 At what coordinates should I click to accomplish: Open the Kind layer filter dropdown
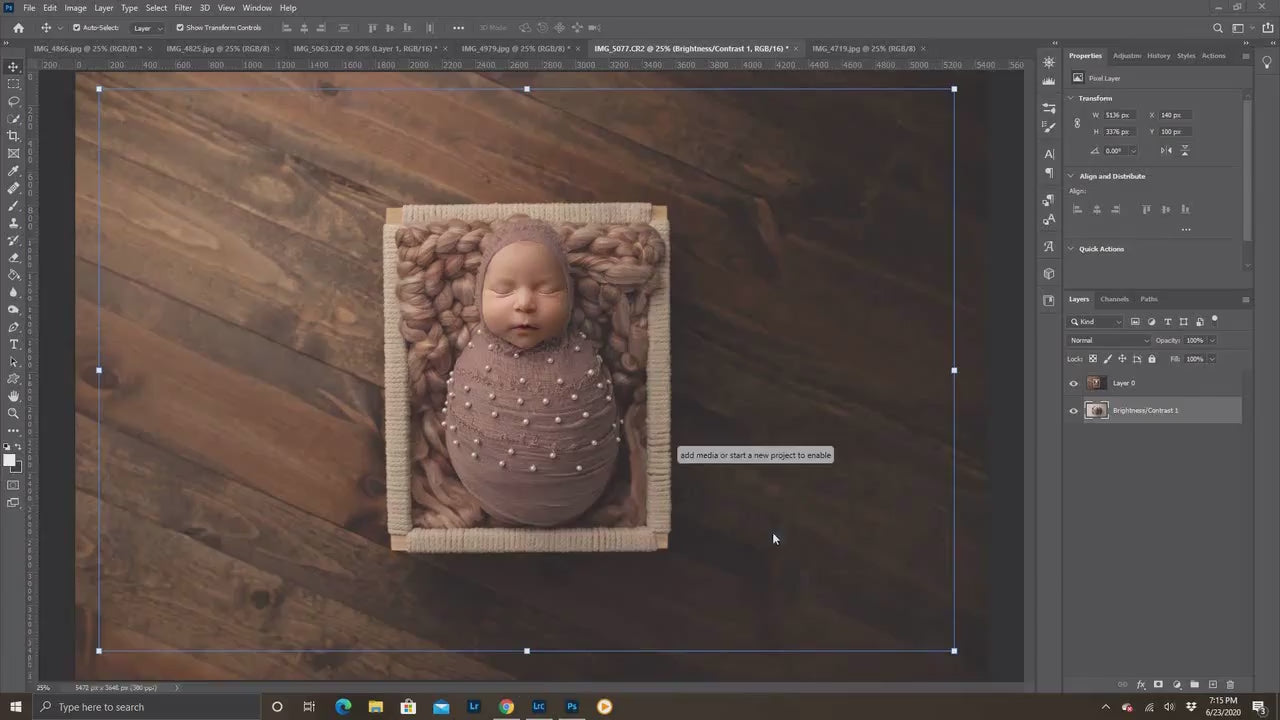click(1096, 322)
